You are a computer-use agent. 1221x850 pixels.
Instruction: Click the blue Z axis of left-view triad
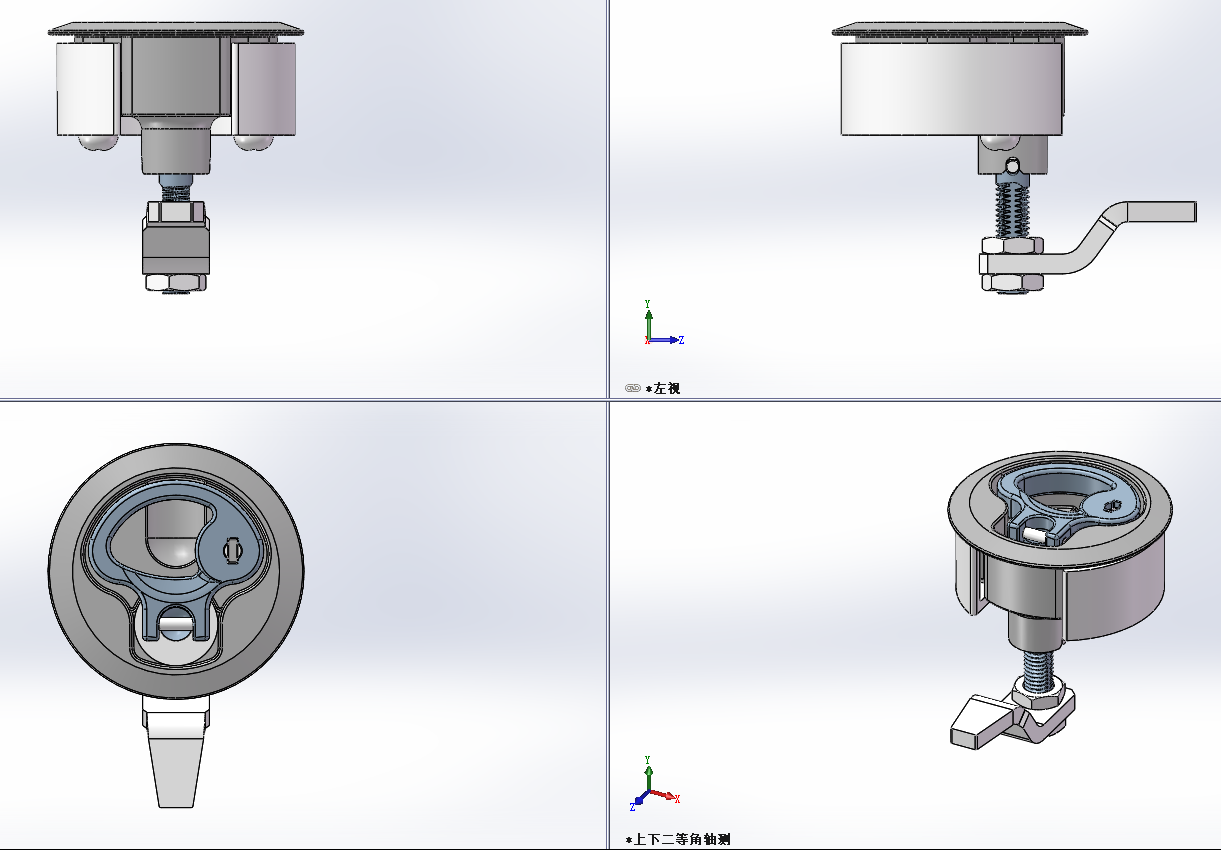tap(668, 340)
